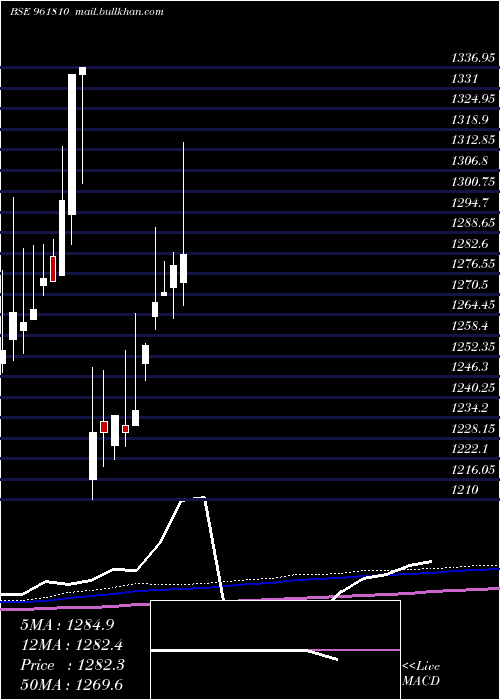Click the 1306.8 price label
Screen dimensions: 500x700
[x=470, y=161]
